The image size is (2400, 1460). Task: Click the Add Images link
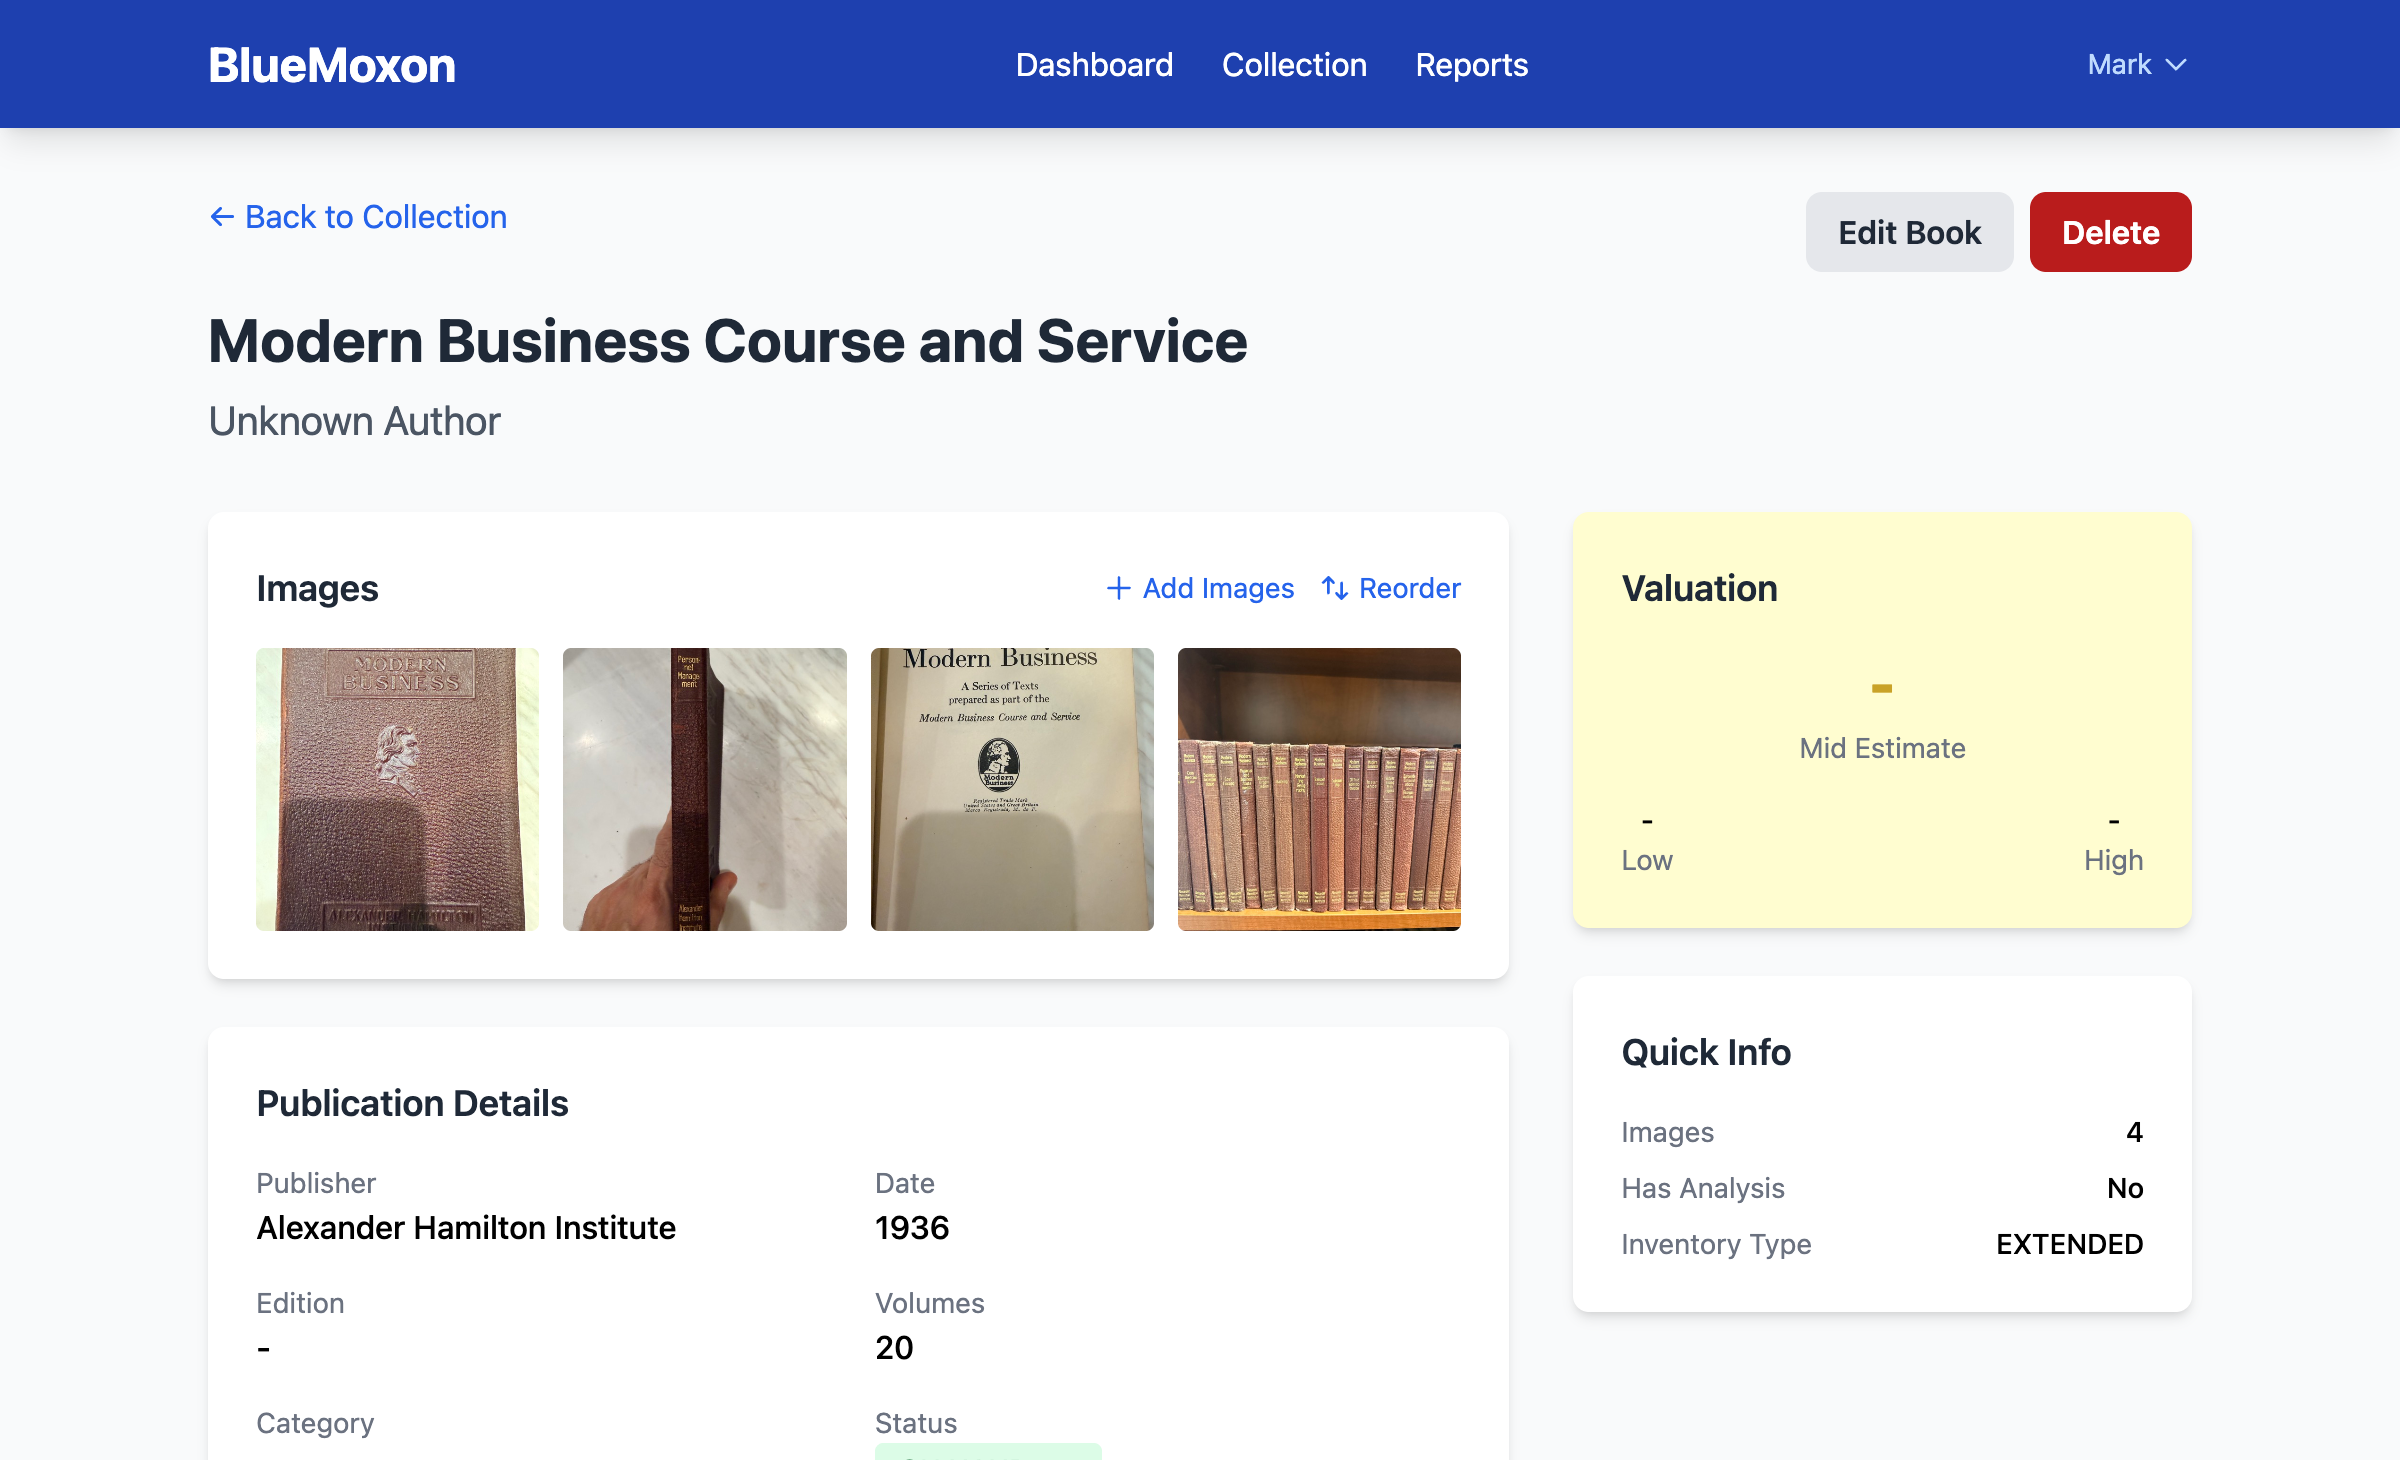click(1218, 588)
